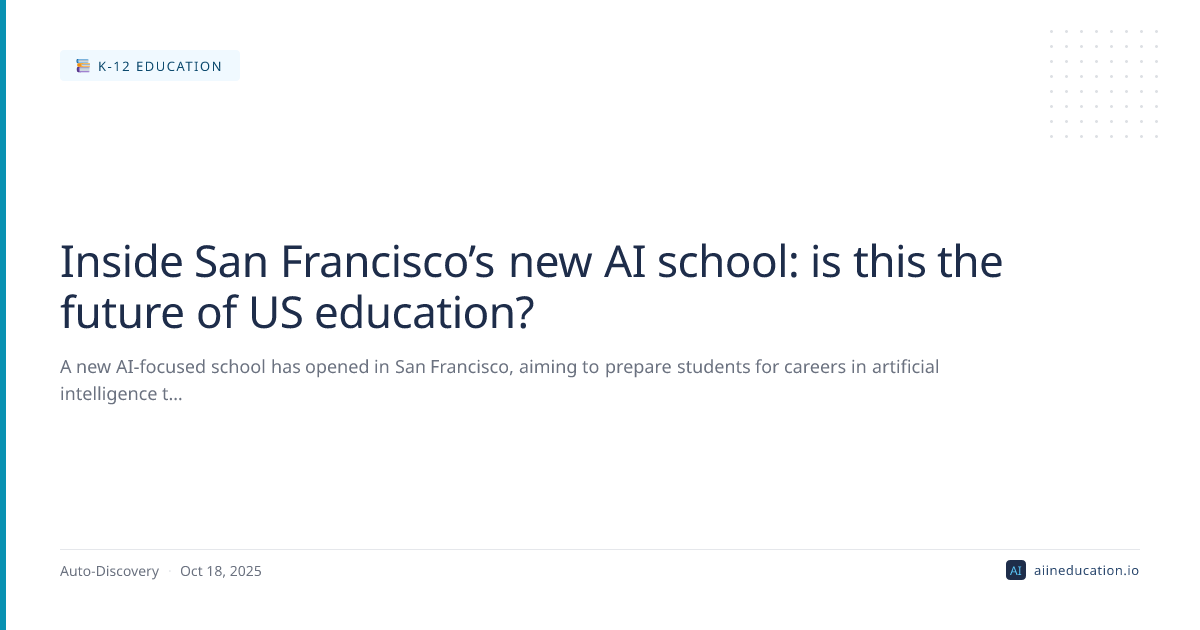Click the word 'artificial' in the summary
The height and width of the screenshot is (630, 1200).
coord(899,367)
